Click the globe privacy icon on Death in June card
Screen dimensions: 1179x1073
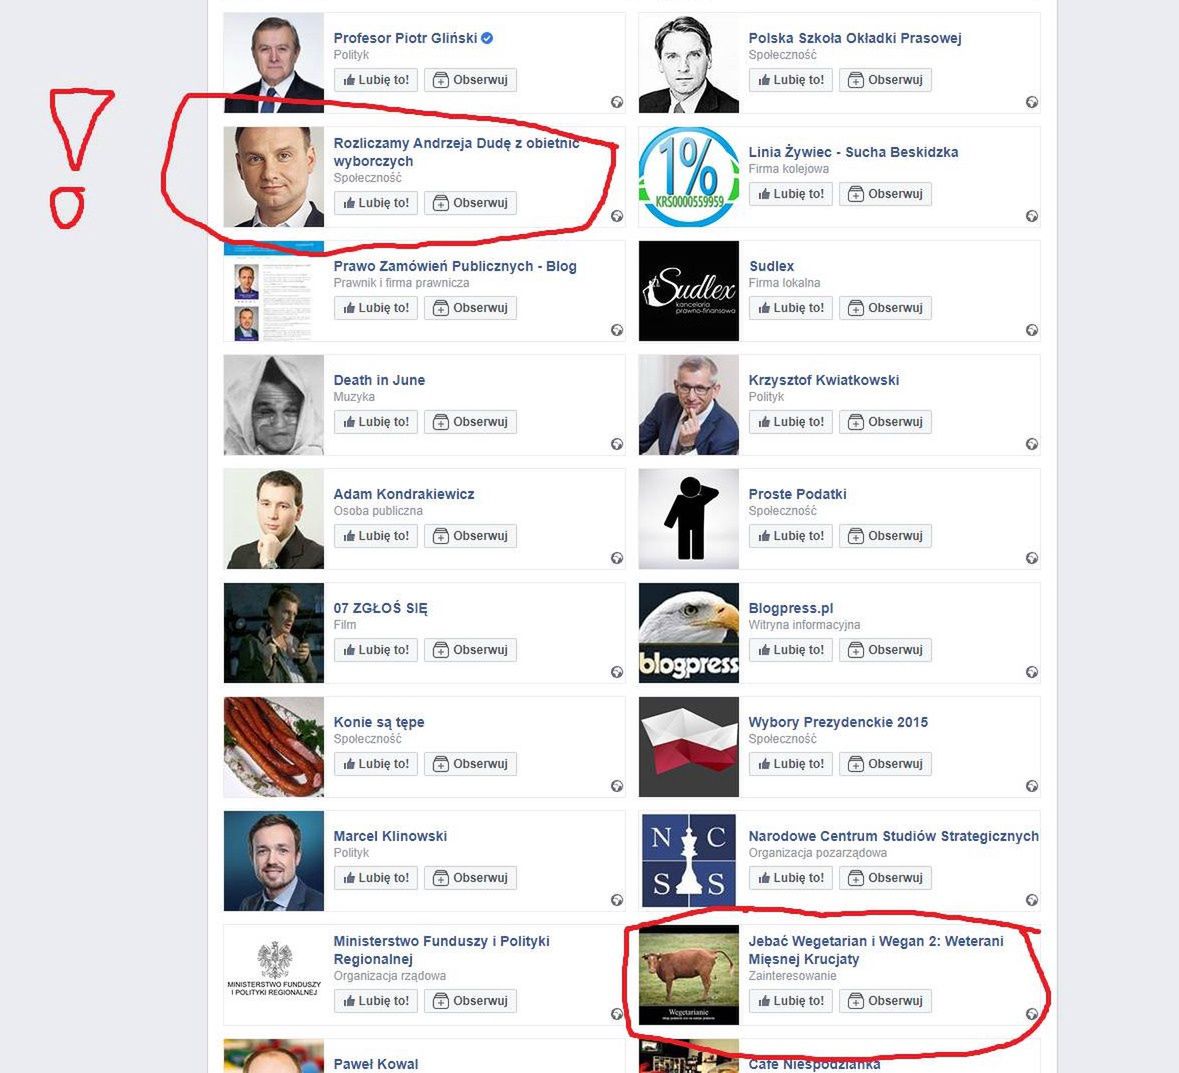pyautogui.click(x=617, y=444)
